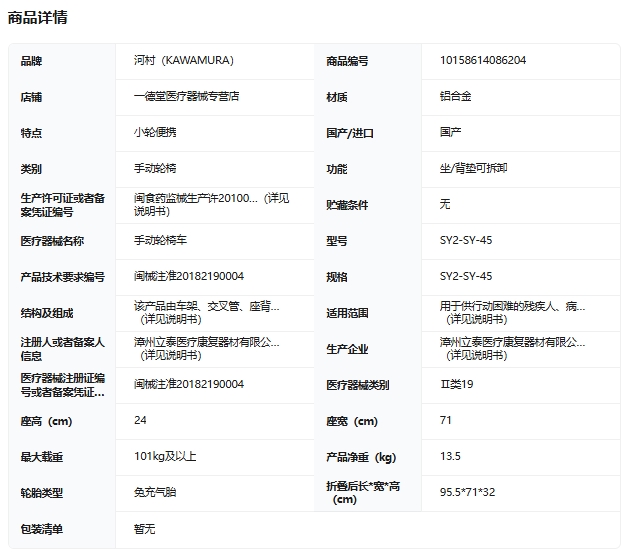Select the 医疗器械类别 value II类19

click(x=456, y=385)
